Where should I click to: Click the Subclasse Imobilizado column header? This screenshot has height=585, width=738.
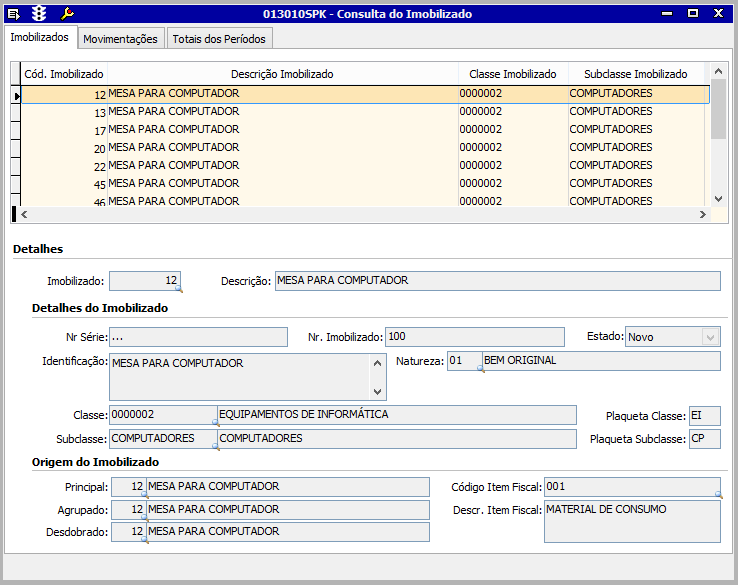pyautogui.click(x=635, y=74)
